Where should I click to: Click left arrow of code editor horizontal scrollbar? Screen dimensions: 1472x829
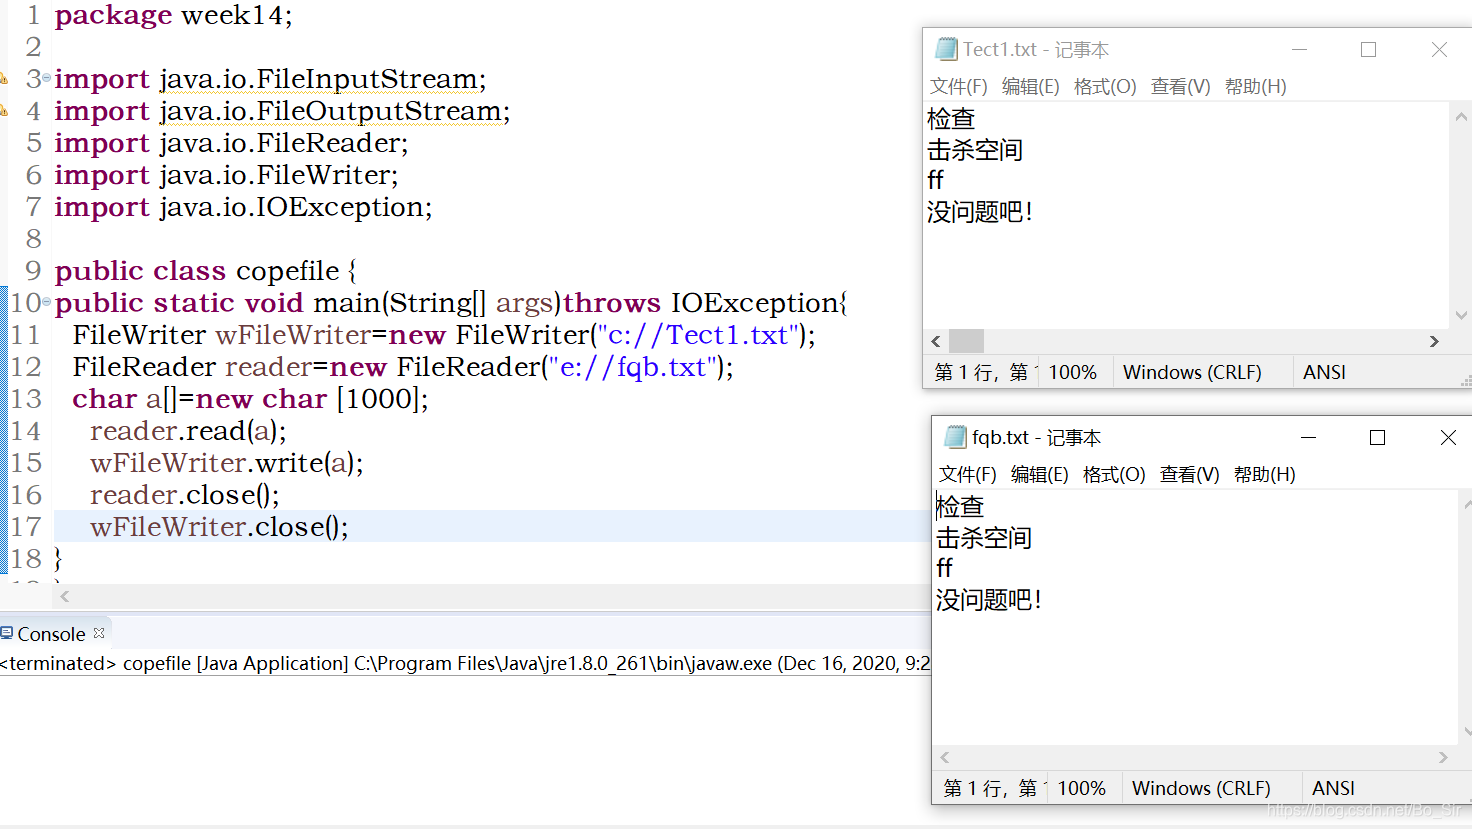tap(65, 596)
